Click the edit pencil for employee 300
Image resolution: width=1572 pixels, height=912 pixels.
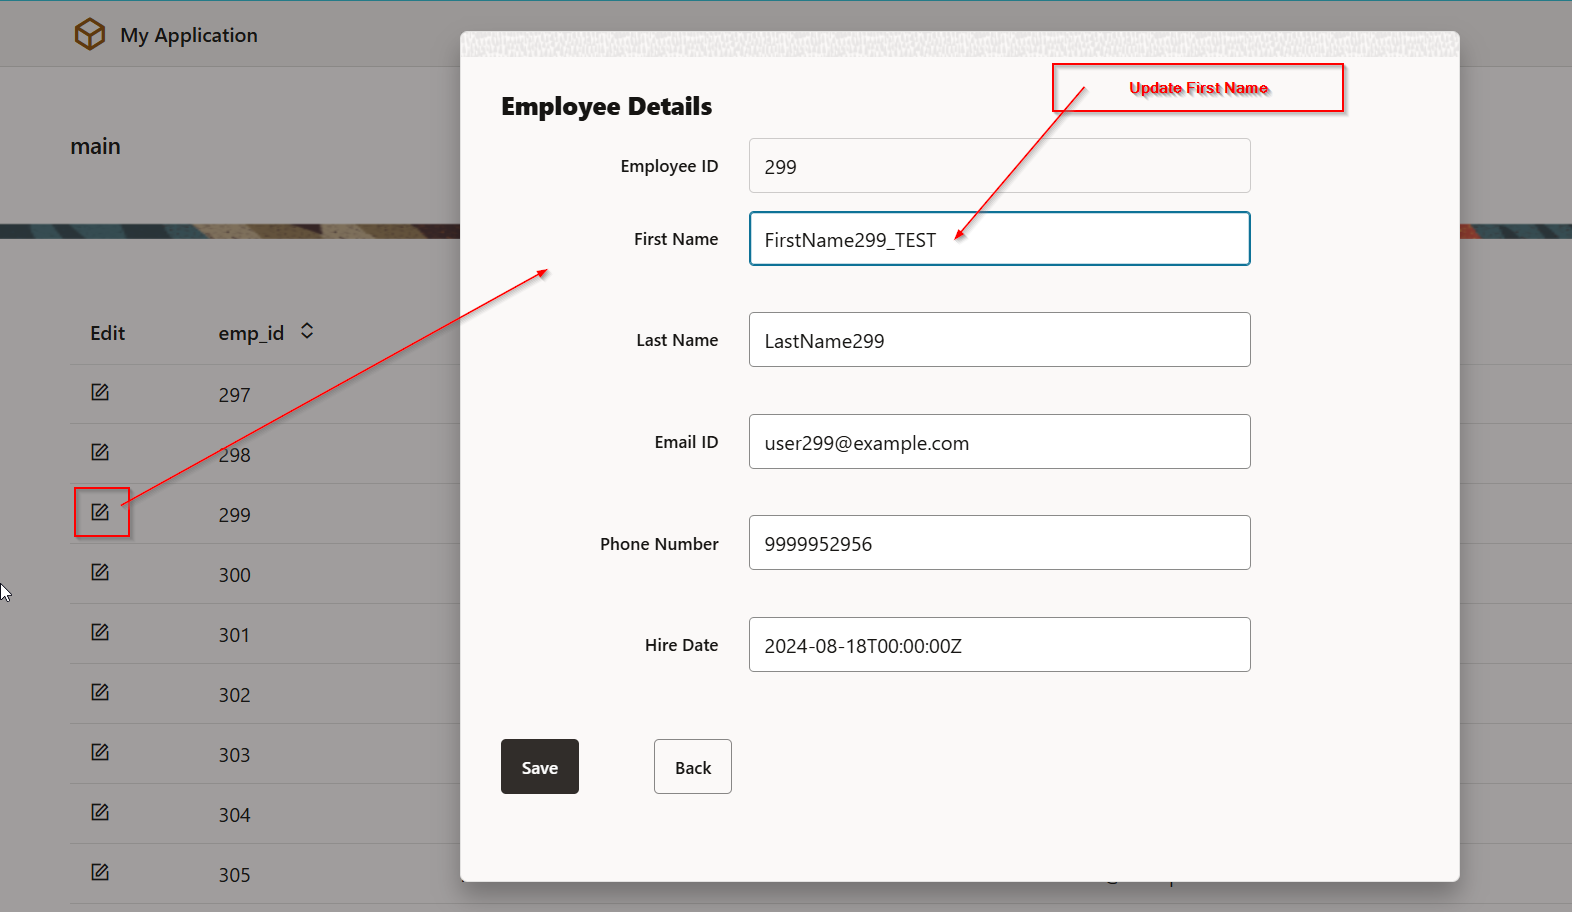pyautogui.click(x=100, y=572)
